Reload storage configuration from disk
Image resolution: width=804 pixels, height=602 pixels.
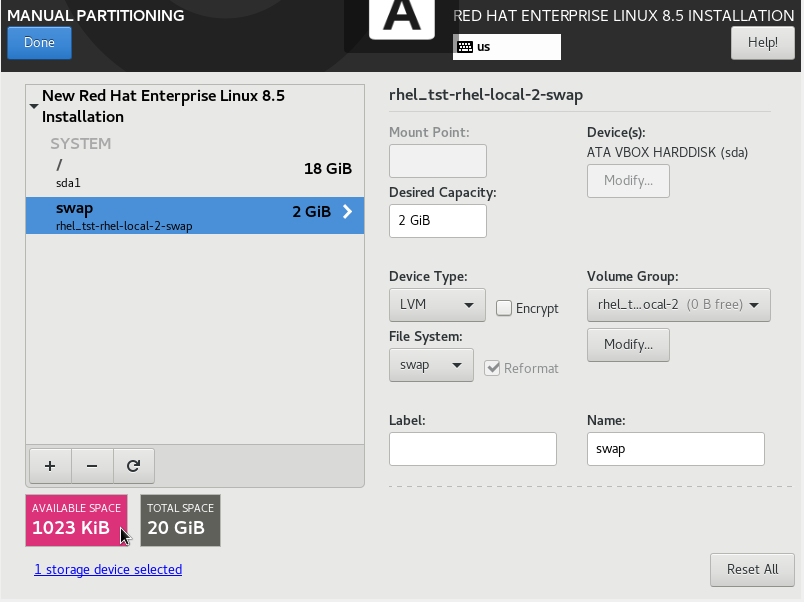point(134,466)
